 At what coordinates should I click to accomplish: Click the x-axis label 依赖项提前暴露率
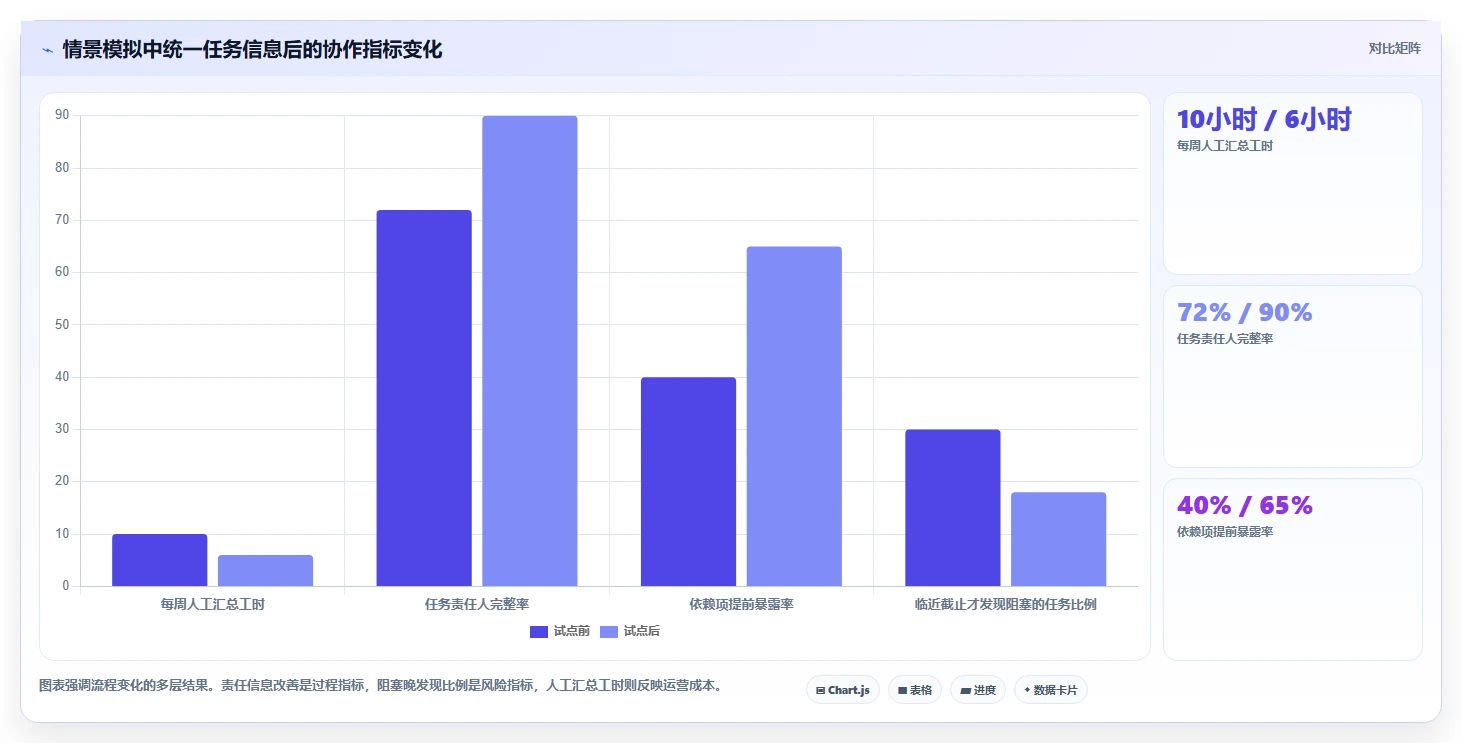coord(741,604)
